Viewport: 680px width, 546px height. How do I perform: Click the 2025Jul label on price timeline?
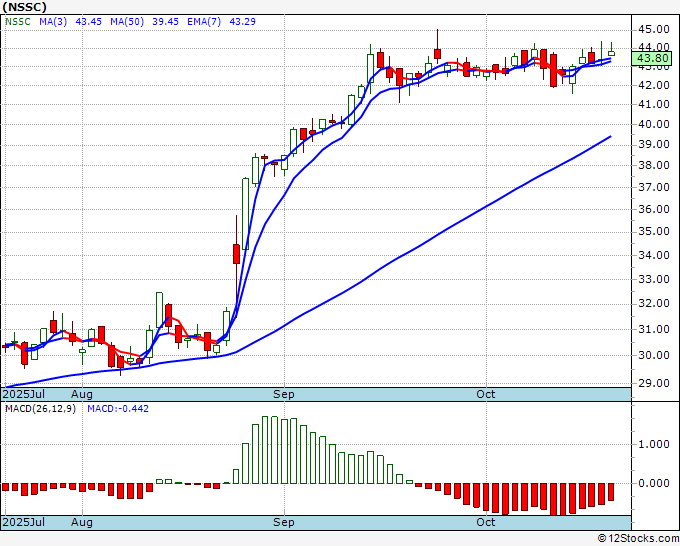point(24,394)
